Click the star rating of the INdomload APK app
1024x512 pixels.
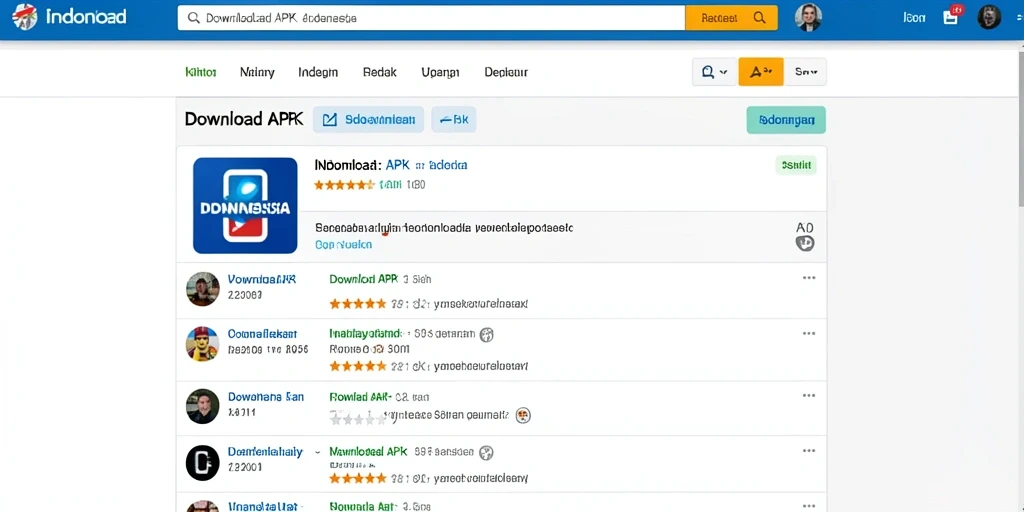(x=344, y=185)
